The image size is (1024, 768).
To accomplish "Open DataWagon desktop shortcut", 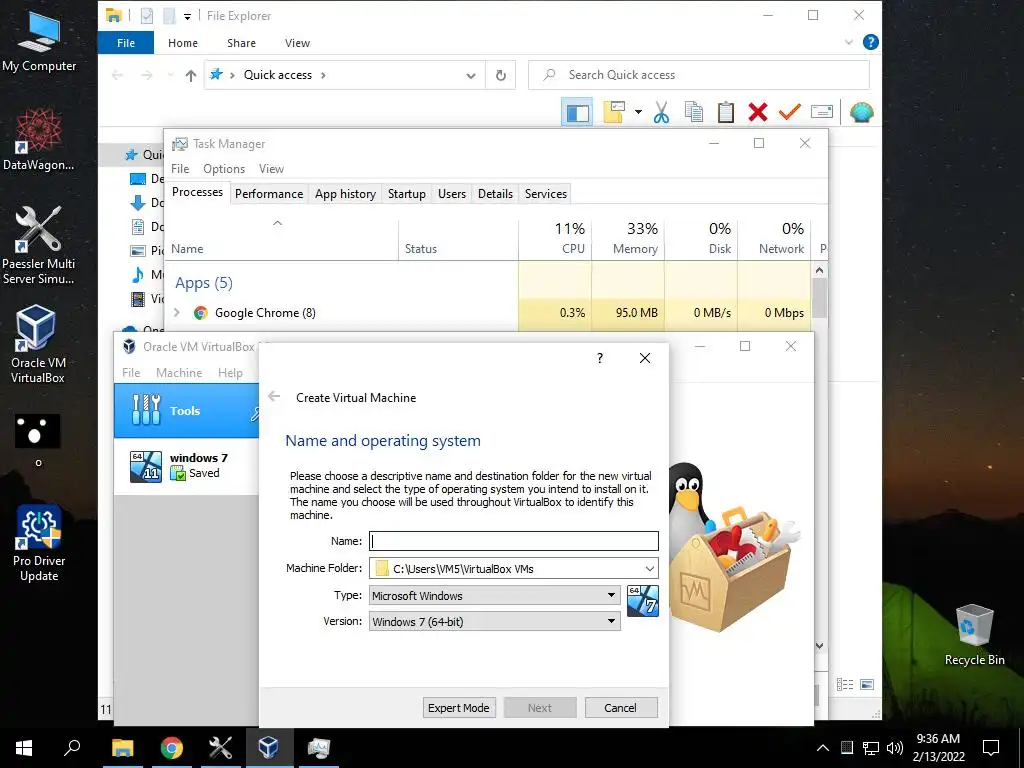I will pos(39,139).
